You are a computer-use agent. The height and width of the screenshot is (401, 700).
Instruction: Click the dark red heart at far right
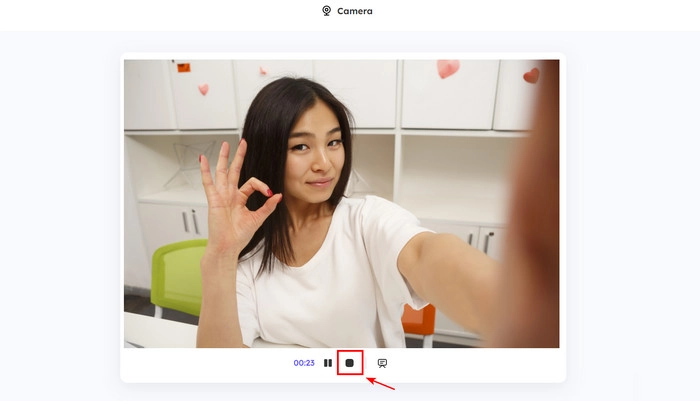tap(531, 75)
